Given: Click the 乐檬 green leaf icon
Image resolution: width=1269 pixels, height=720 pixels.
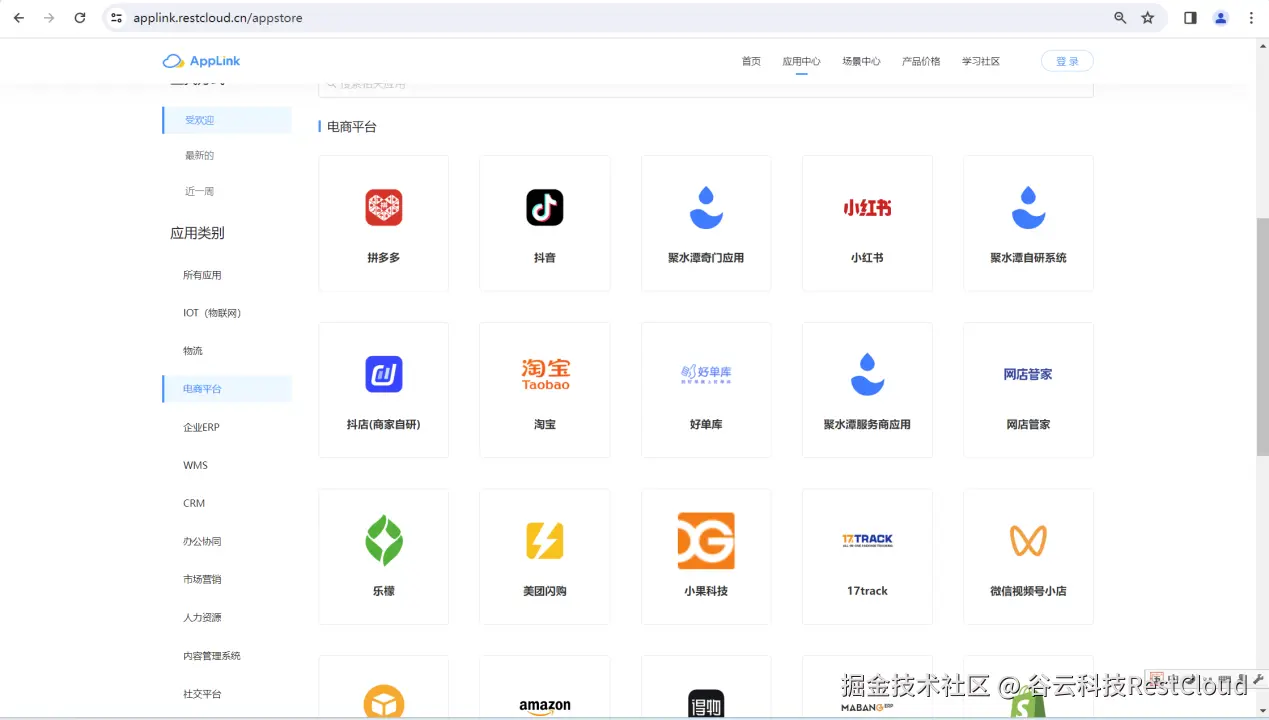Looking at the screenshot, I should click(384, 541).
